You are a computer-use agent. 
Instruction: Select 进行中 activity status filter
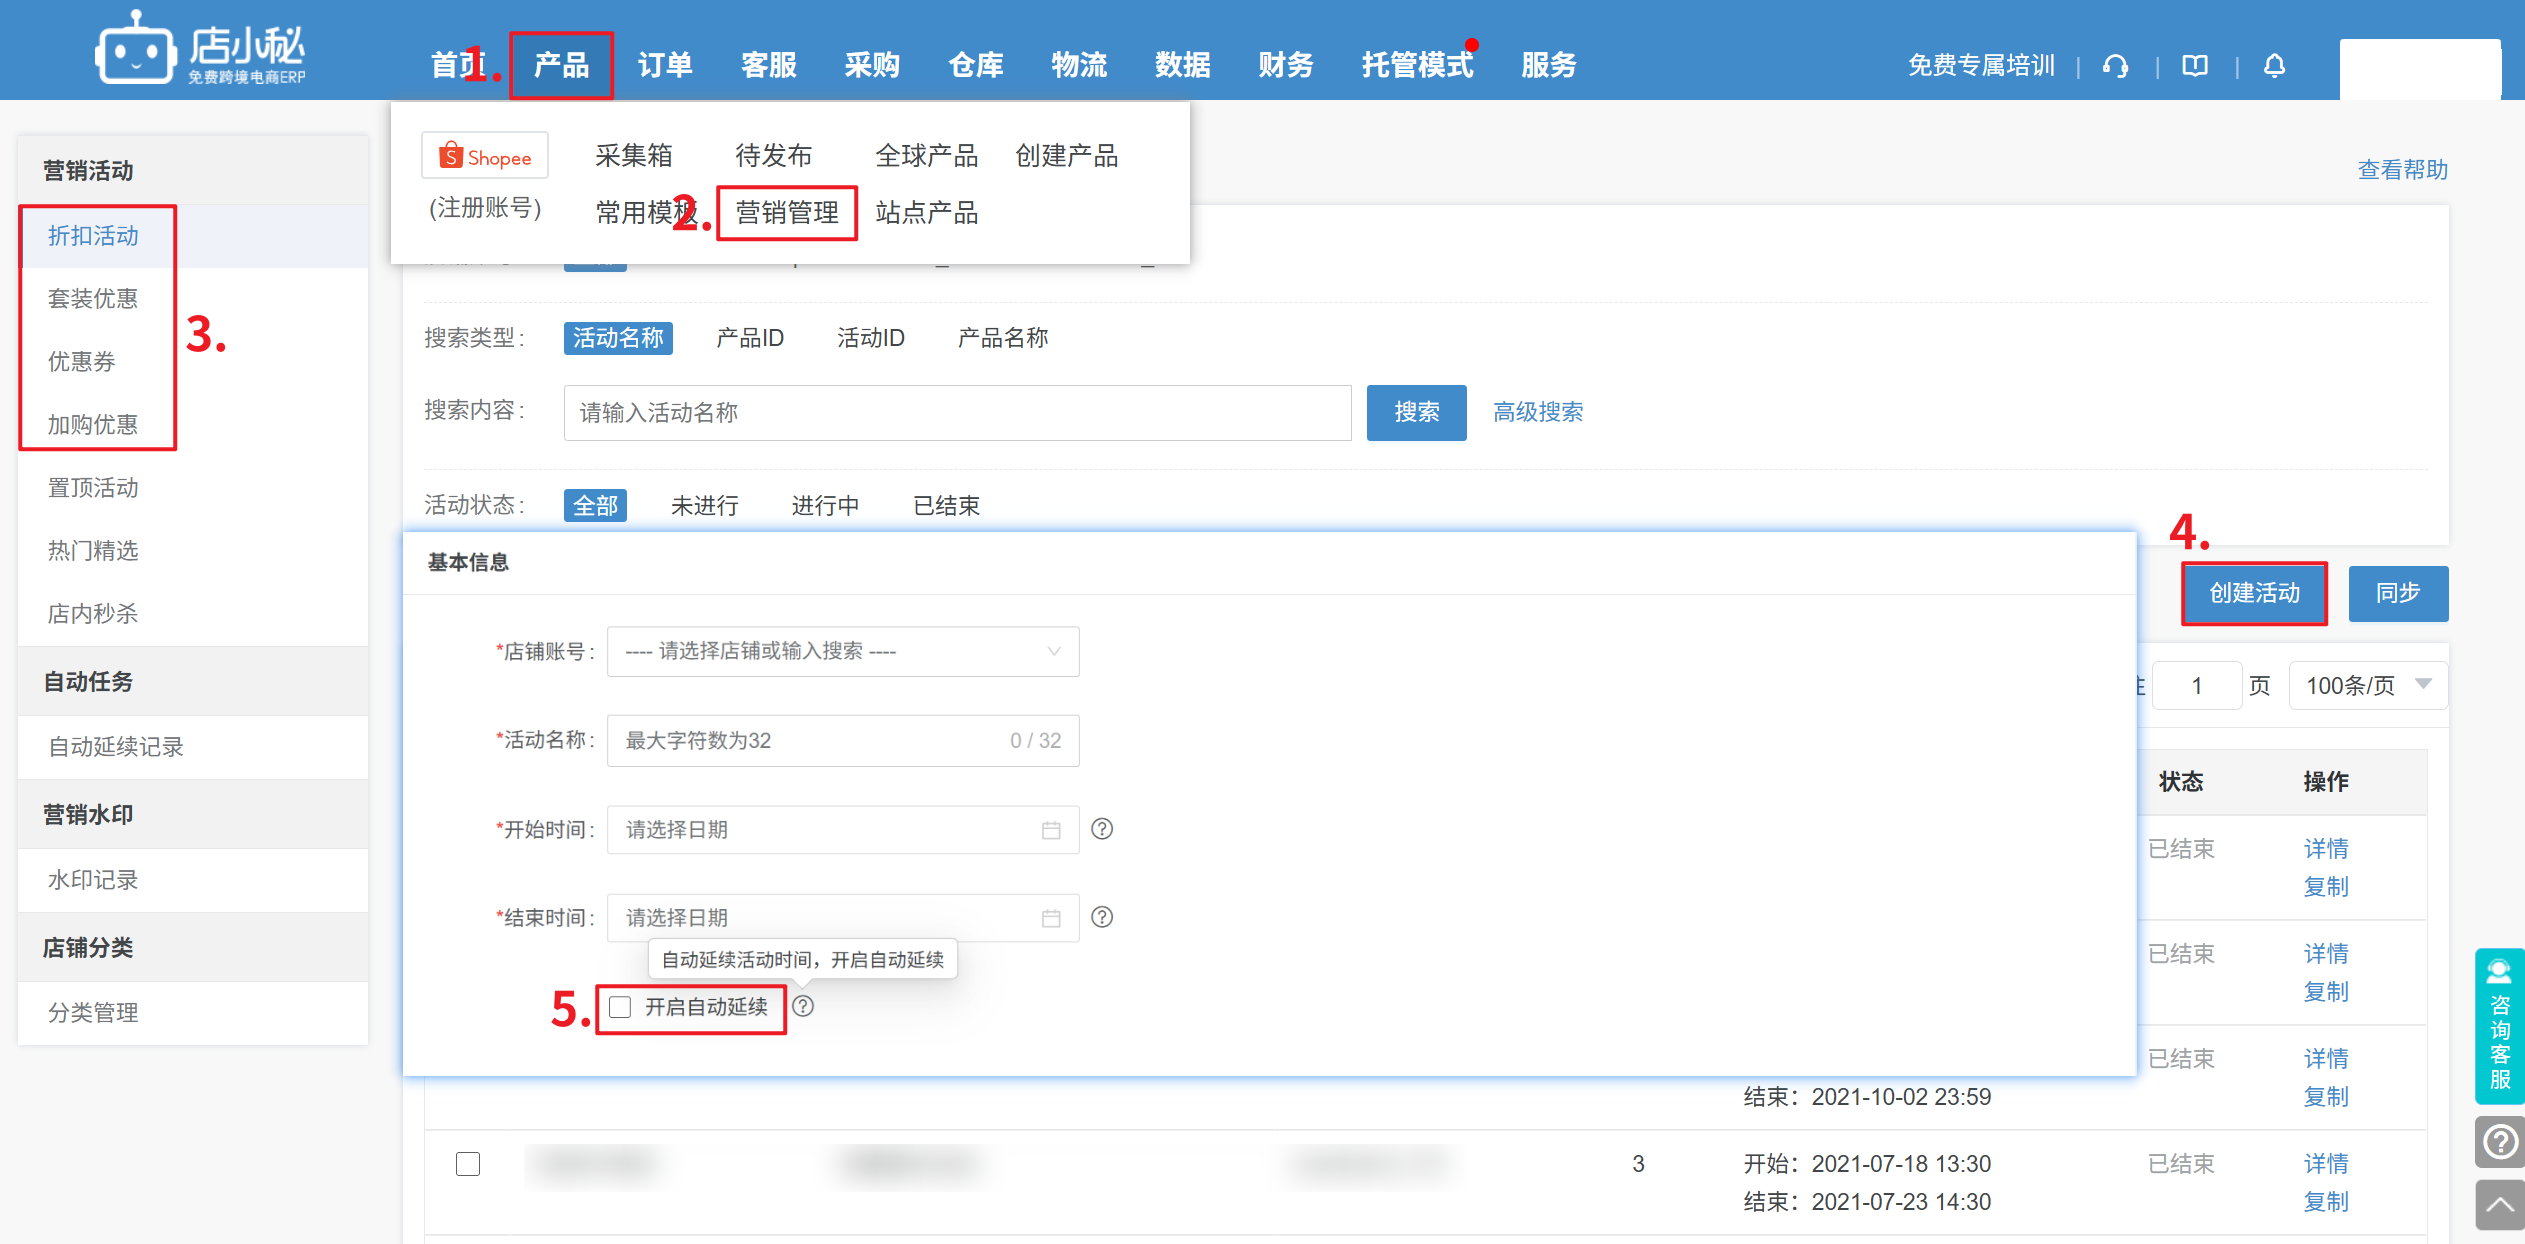825,505
